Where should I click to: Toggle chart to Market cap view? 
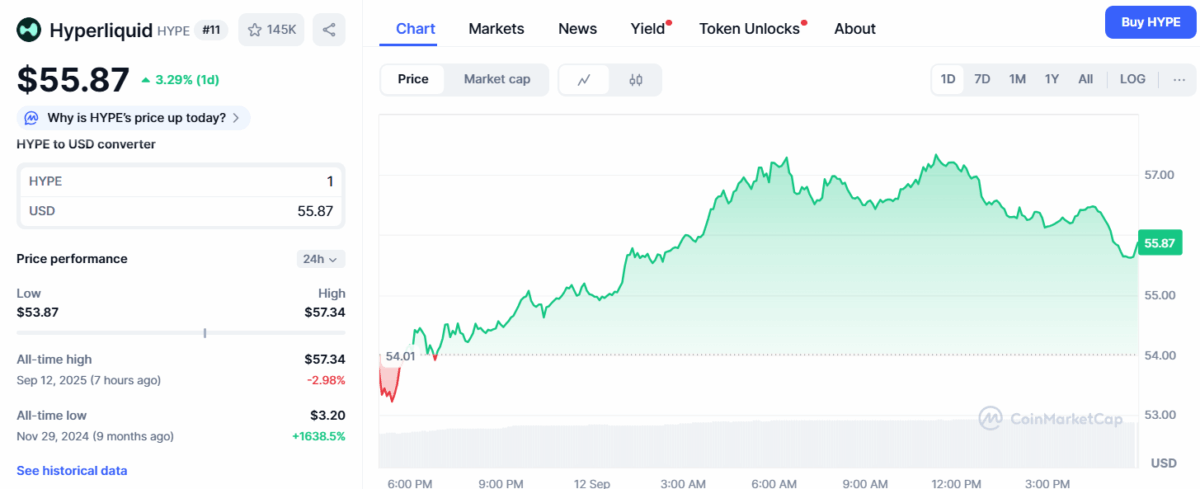[497, 79]
